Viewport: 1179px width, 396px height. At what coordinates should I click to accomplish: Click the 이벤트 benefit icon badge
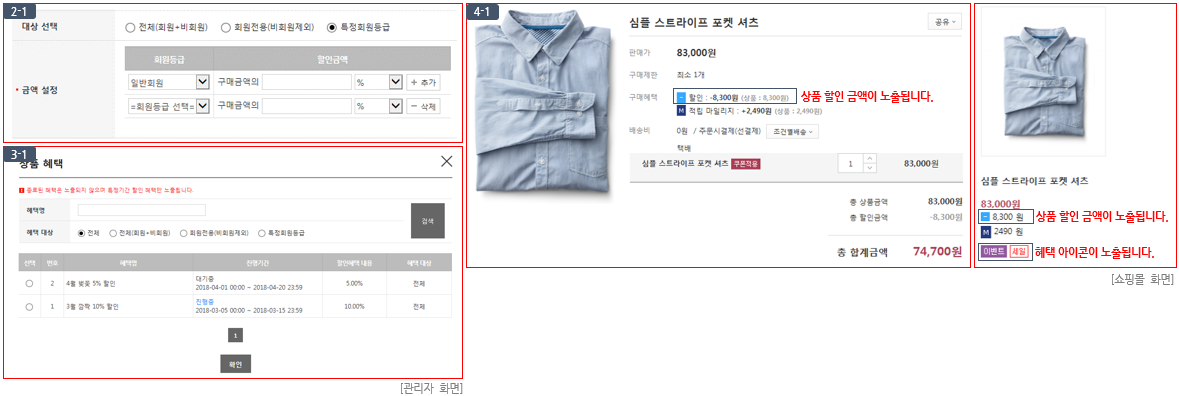tap(994, 252)
